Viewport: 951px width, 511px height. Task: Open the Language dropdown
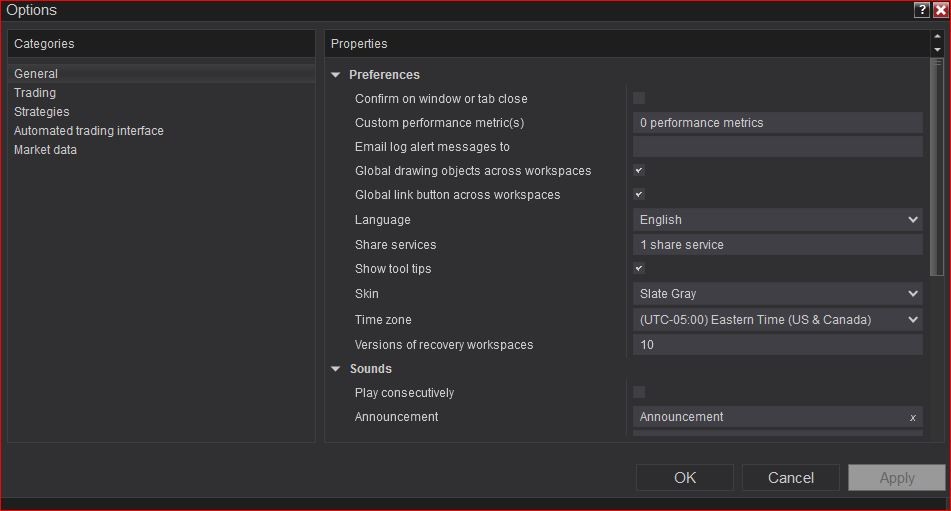point(777,220)
